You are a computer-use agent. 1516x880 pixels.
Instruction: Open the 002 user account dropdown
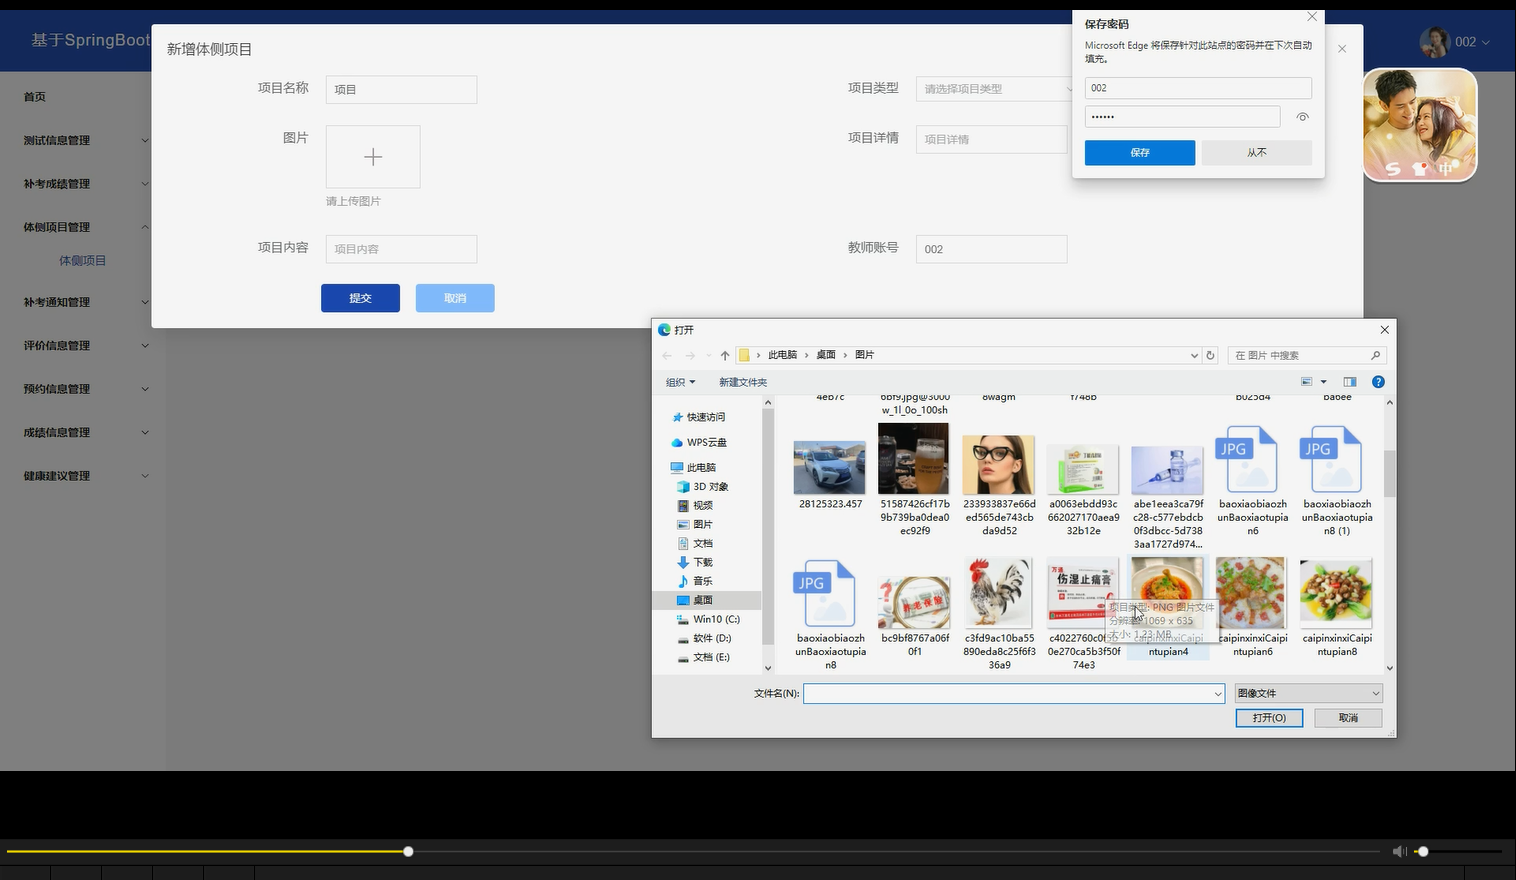[1455, 42]
